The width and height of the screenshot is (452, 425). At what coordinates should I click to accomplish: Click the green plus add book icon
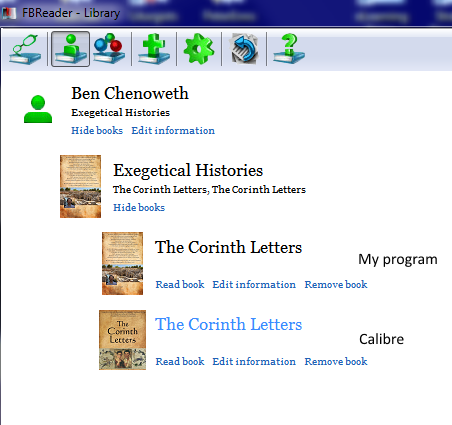pyautogui.click(x=154, y=49)
